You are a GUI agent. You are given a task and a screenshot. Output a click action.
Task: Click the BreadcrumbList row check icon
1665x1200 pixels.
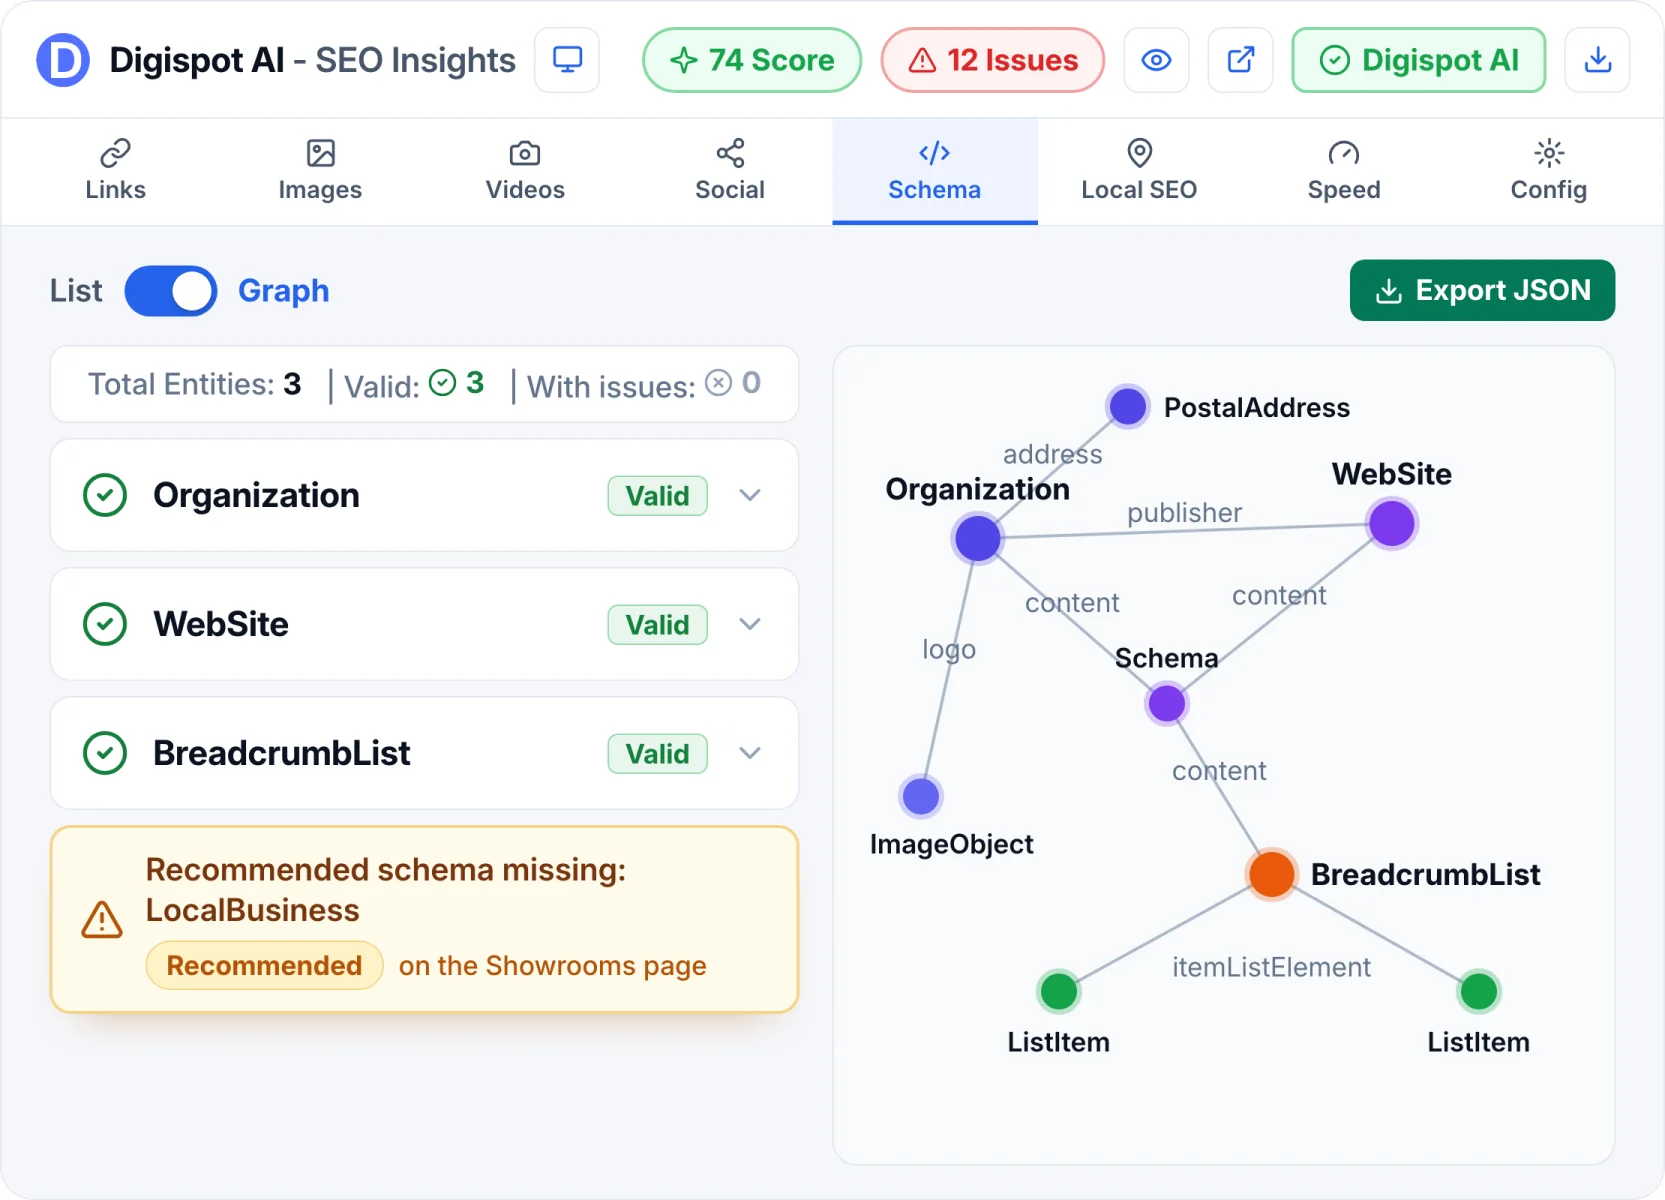[x=105, y=753]
